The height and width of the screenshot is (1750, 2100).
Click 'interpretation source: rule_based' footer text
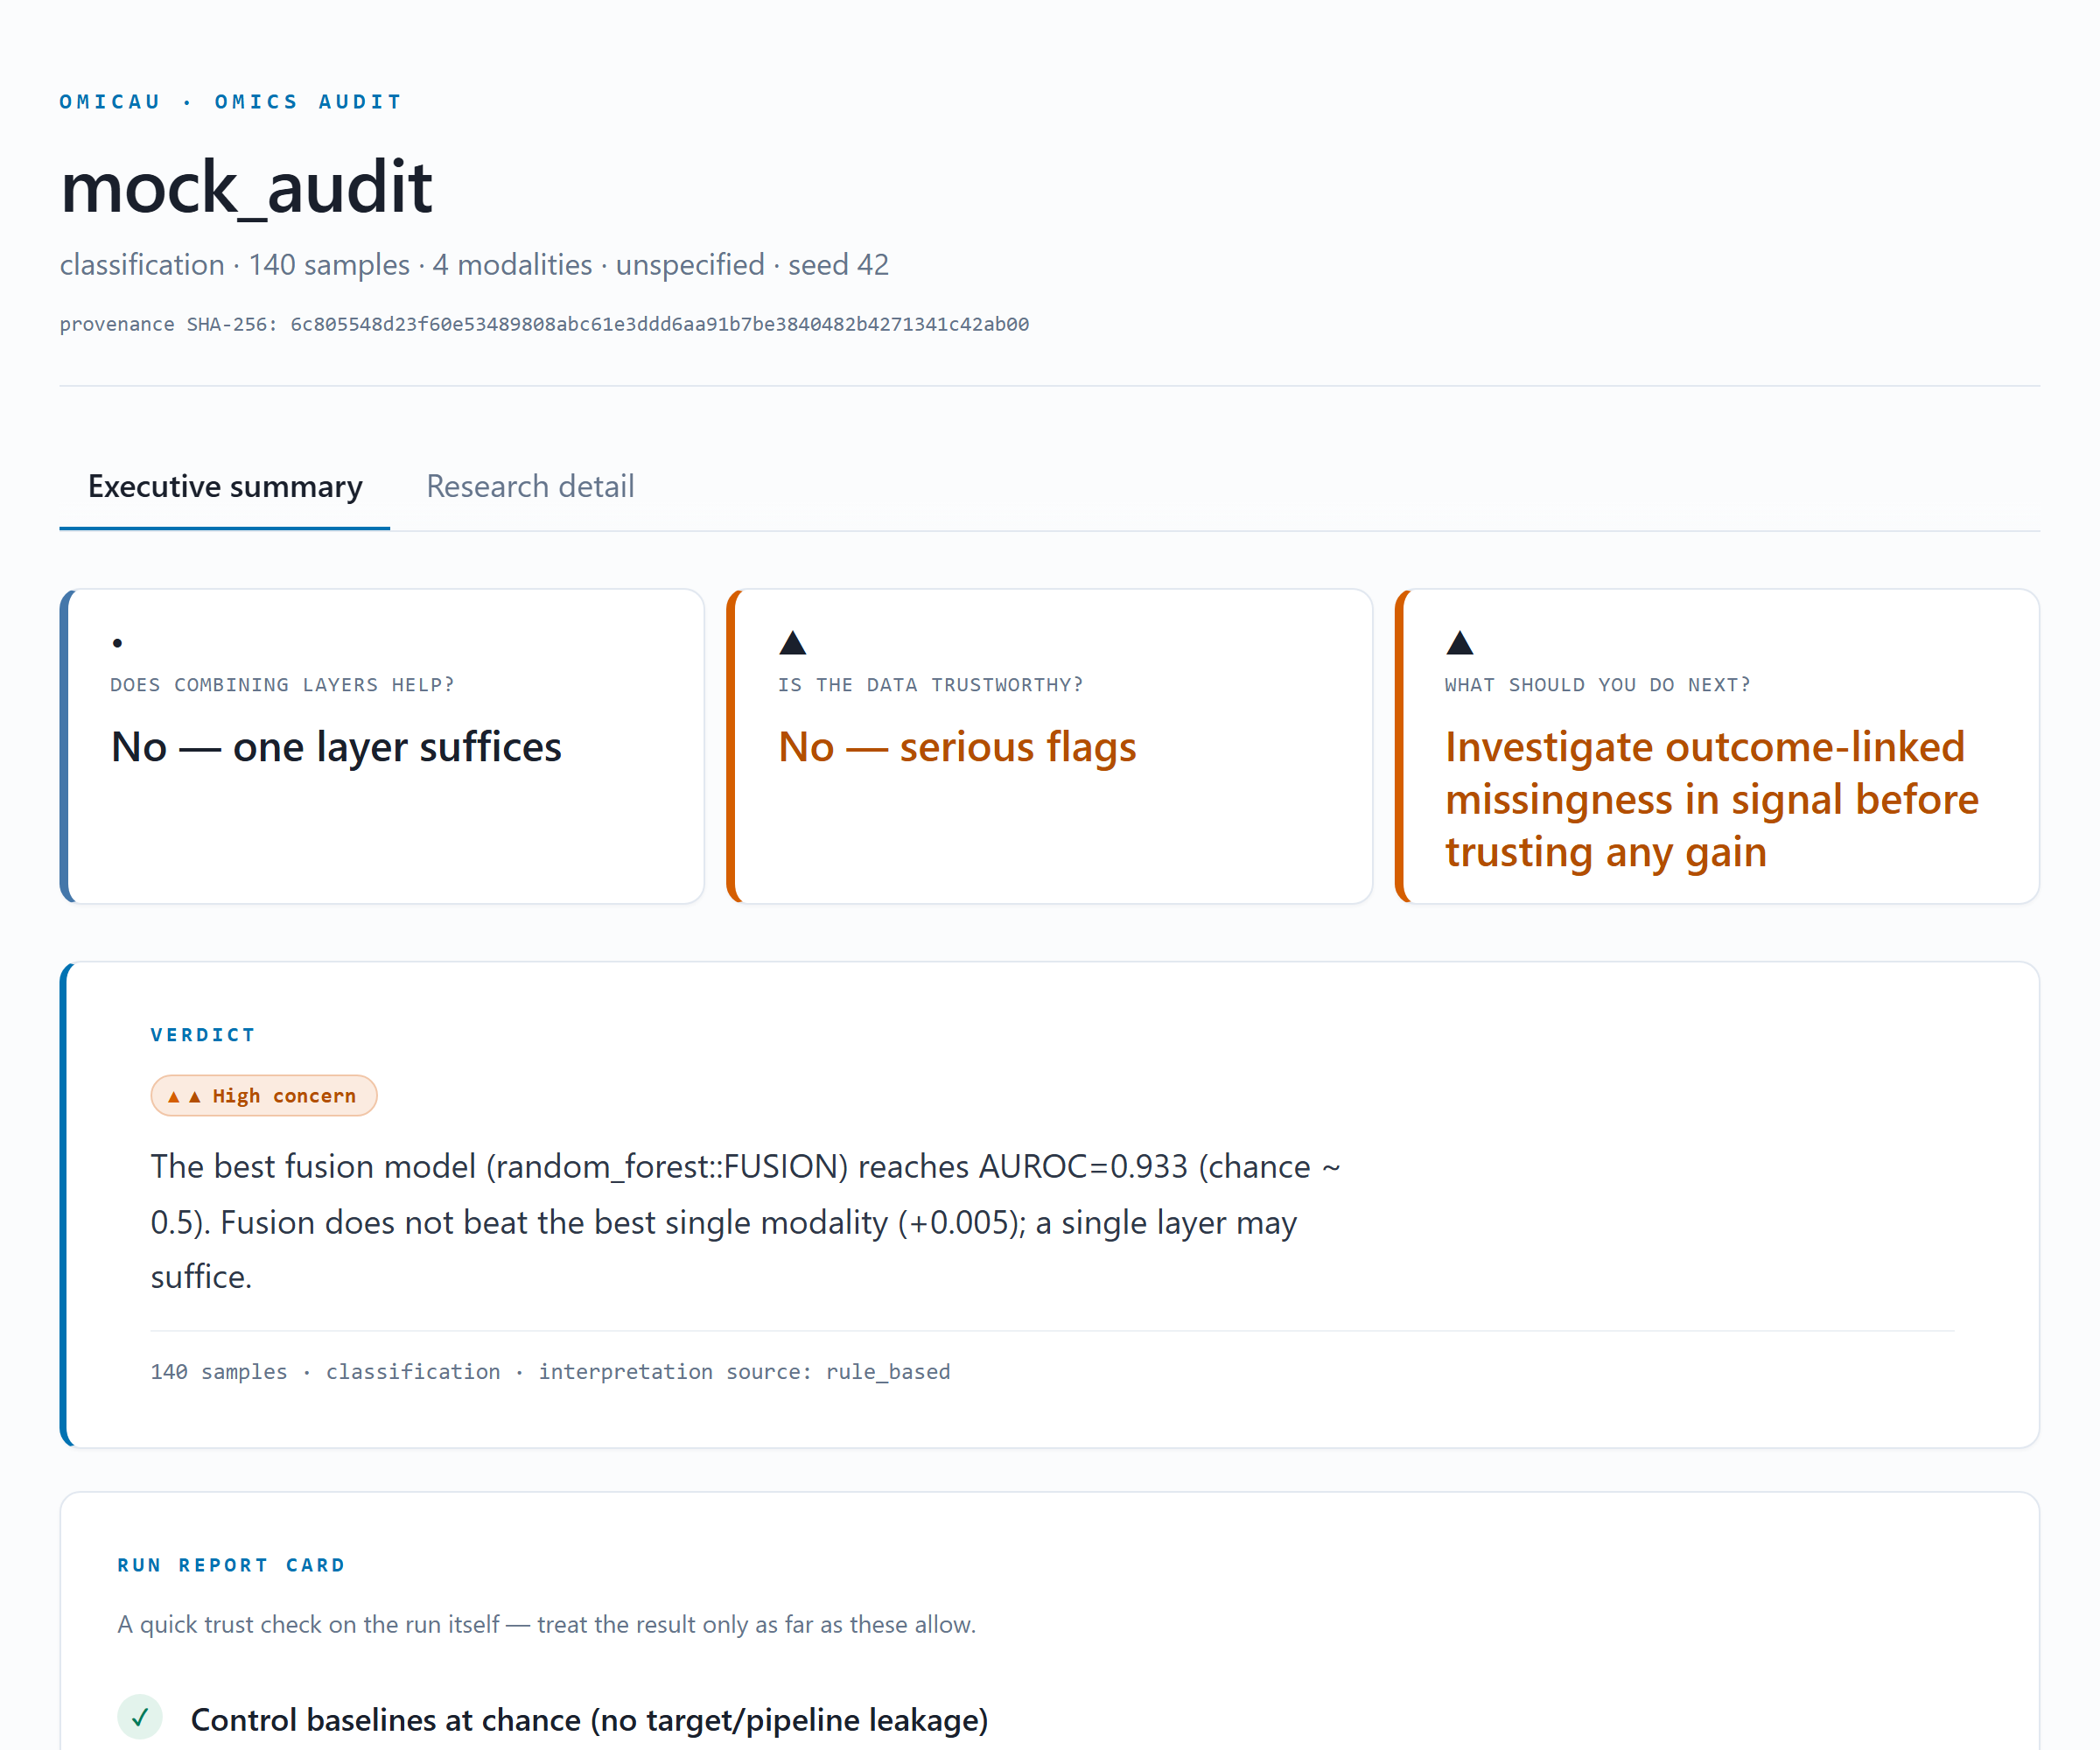[745, 1371]
